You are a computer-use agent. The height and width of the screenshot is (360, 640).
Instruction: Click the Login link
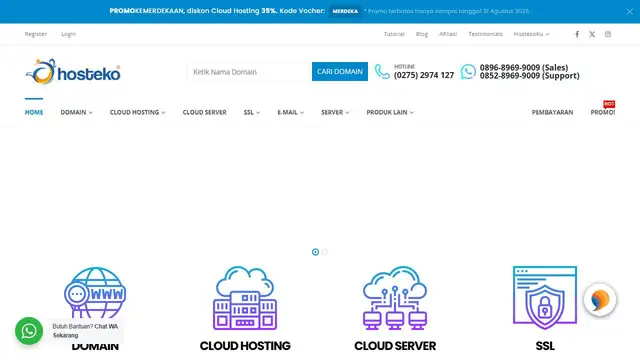click(69, 34)
